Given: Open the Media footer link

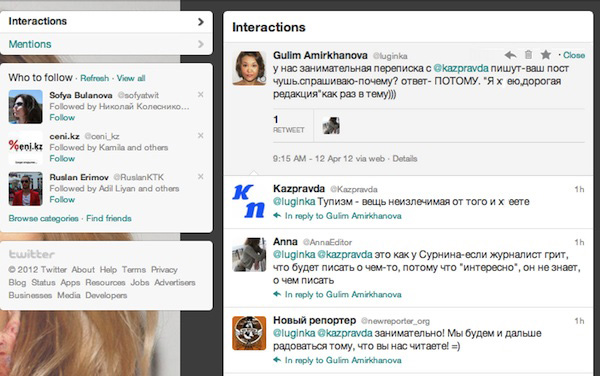Looking at the screenshot, I should point(69,295).
